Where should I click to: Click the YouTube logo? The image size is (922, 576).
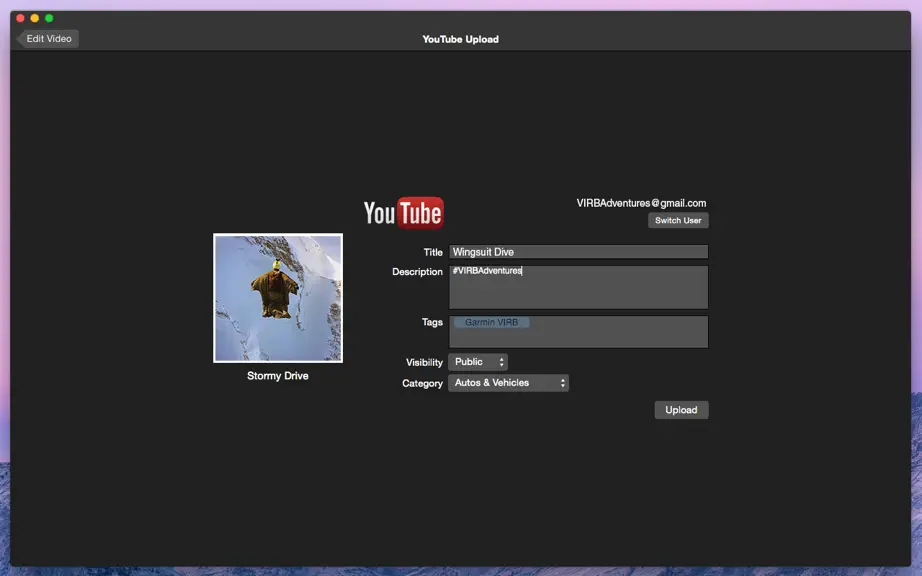coord(403,213)
